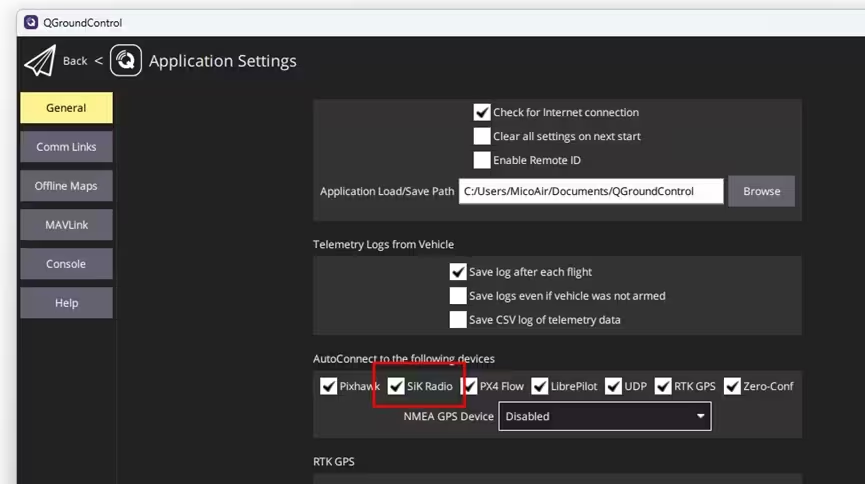
Task: Click the paper plane Back icon
Action: click(40, 61)
